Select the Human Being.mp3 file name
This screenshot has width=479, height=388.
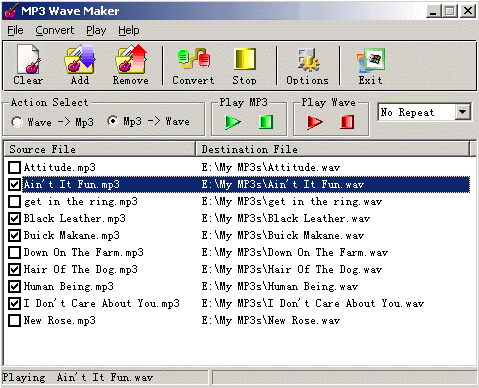[x=69, y=286]
